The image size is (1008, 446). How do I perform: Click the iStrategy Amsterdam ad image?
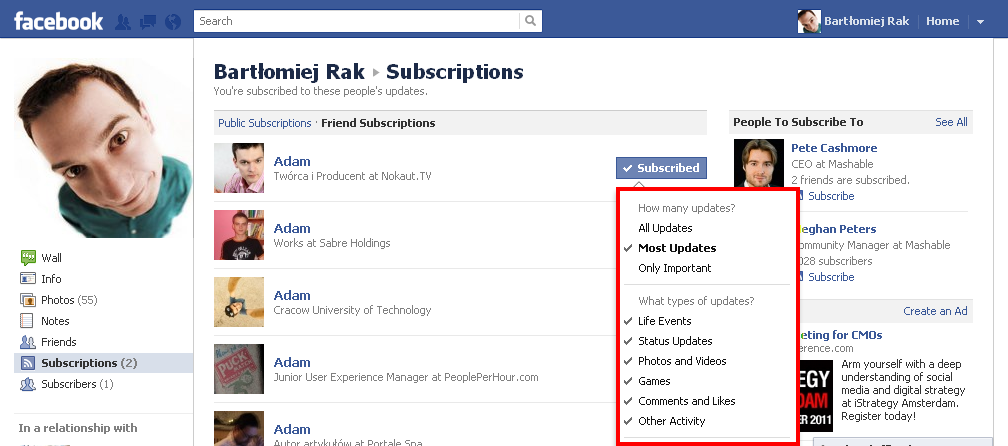816,395
